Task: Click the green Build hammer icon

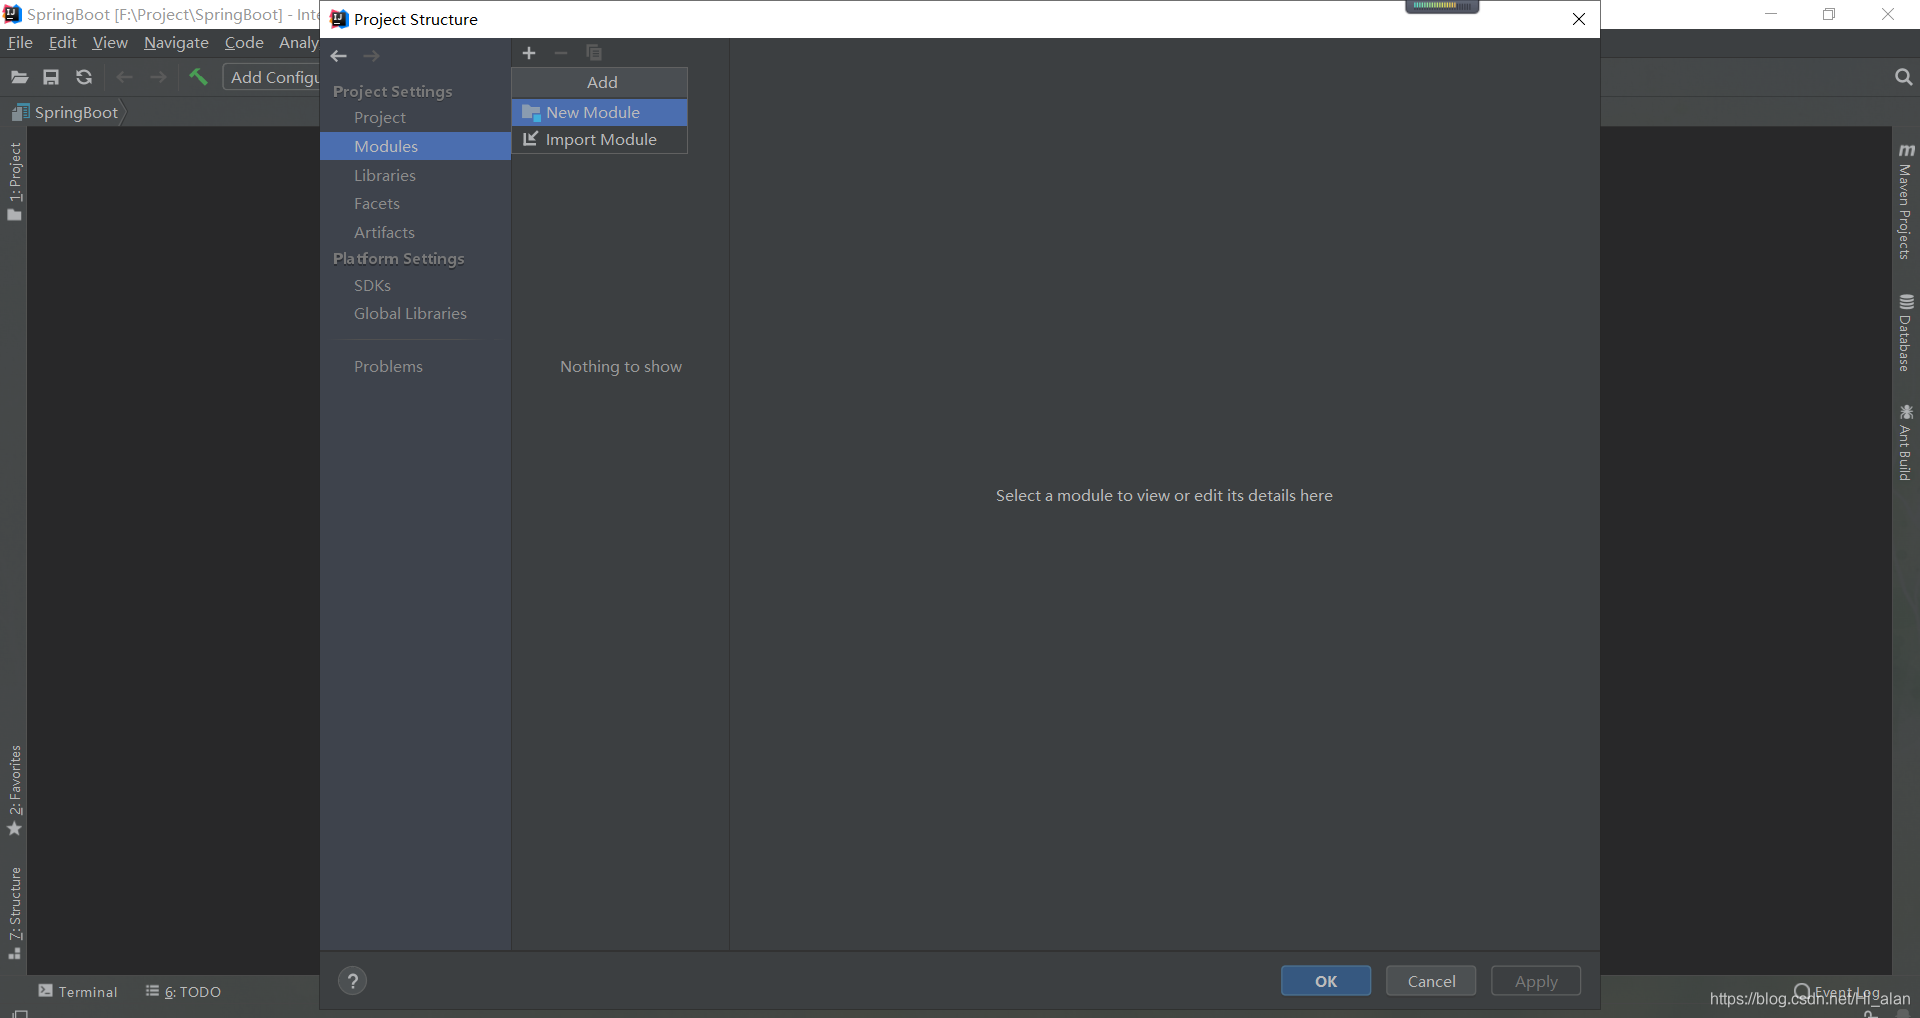Action: click(198, 77)
